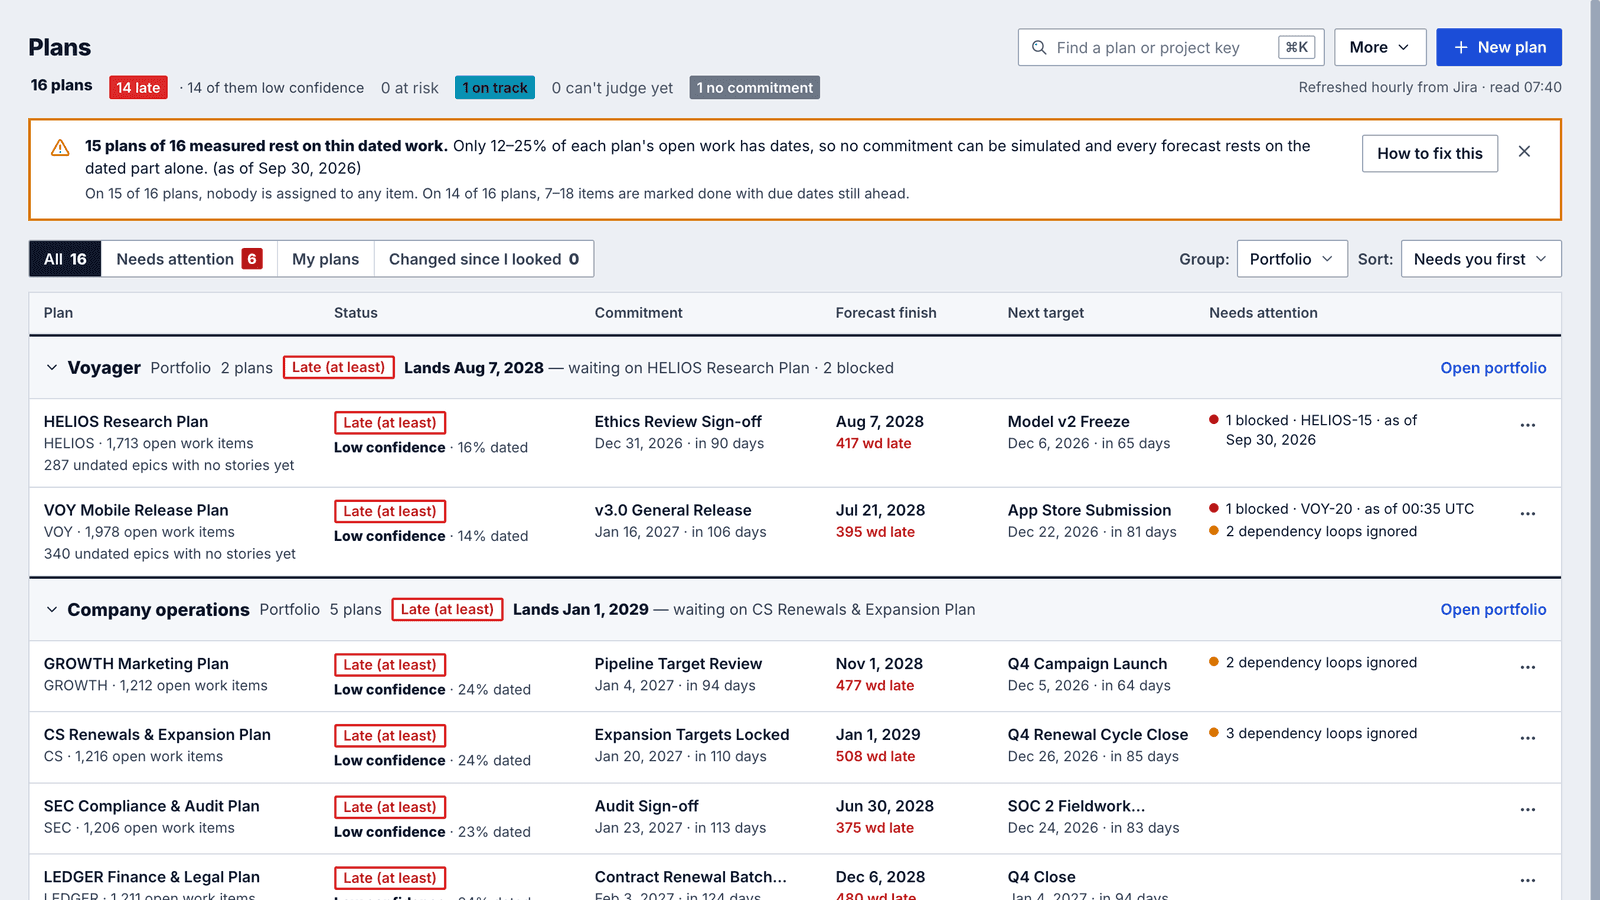Click the 1 on track badge
The image size is (1600, 900).
[495, 87]
